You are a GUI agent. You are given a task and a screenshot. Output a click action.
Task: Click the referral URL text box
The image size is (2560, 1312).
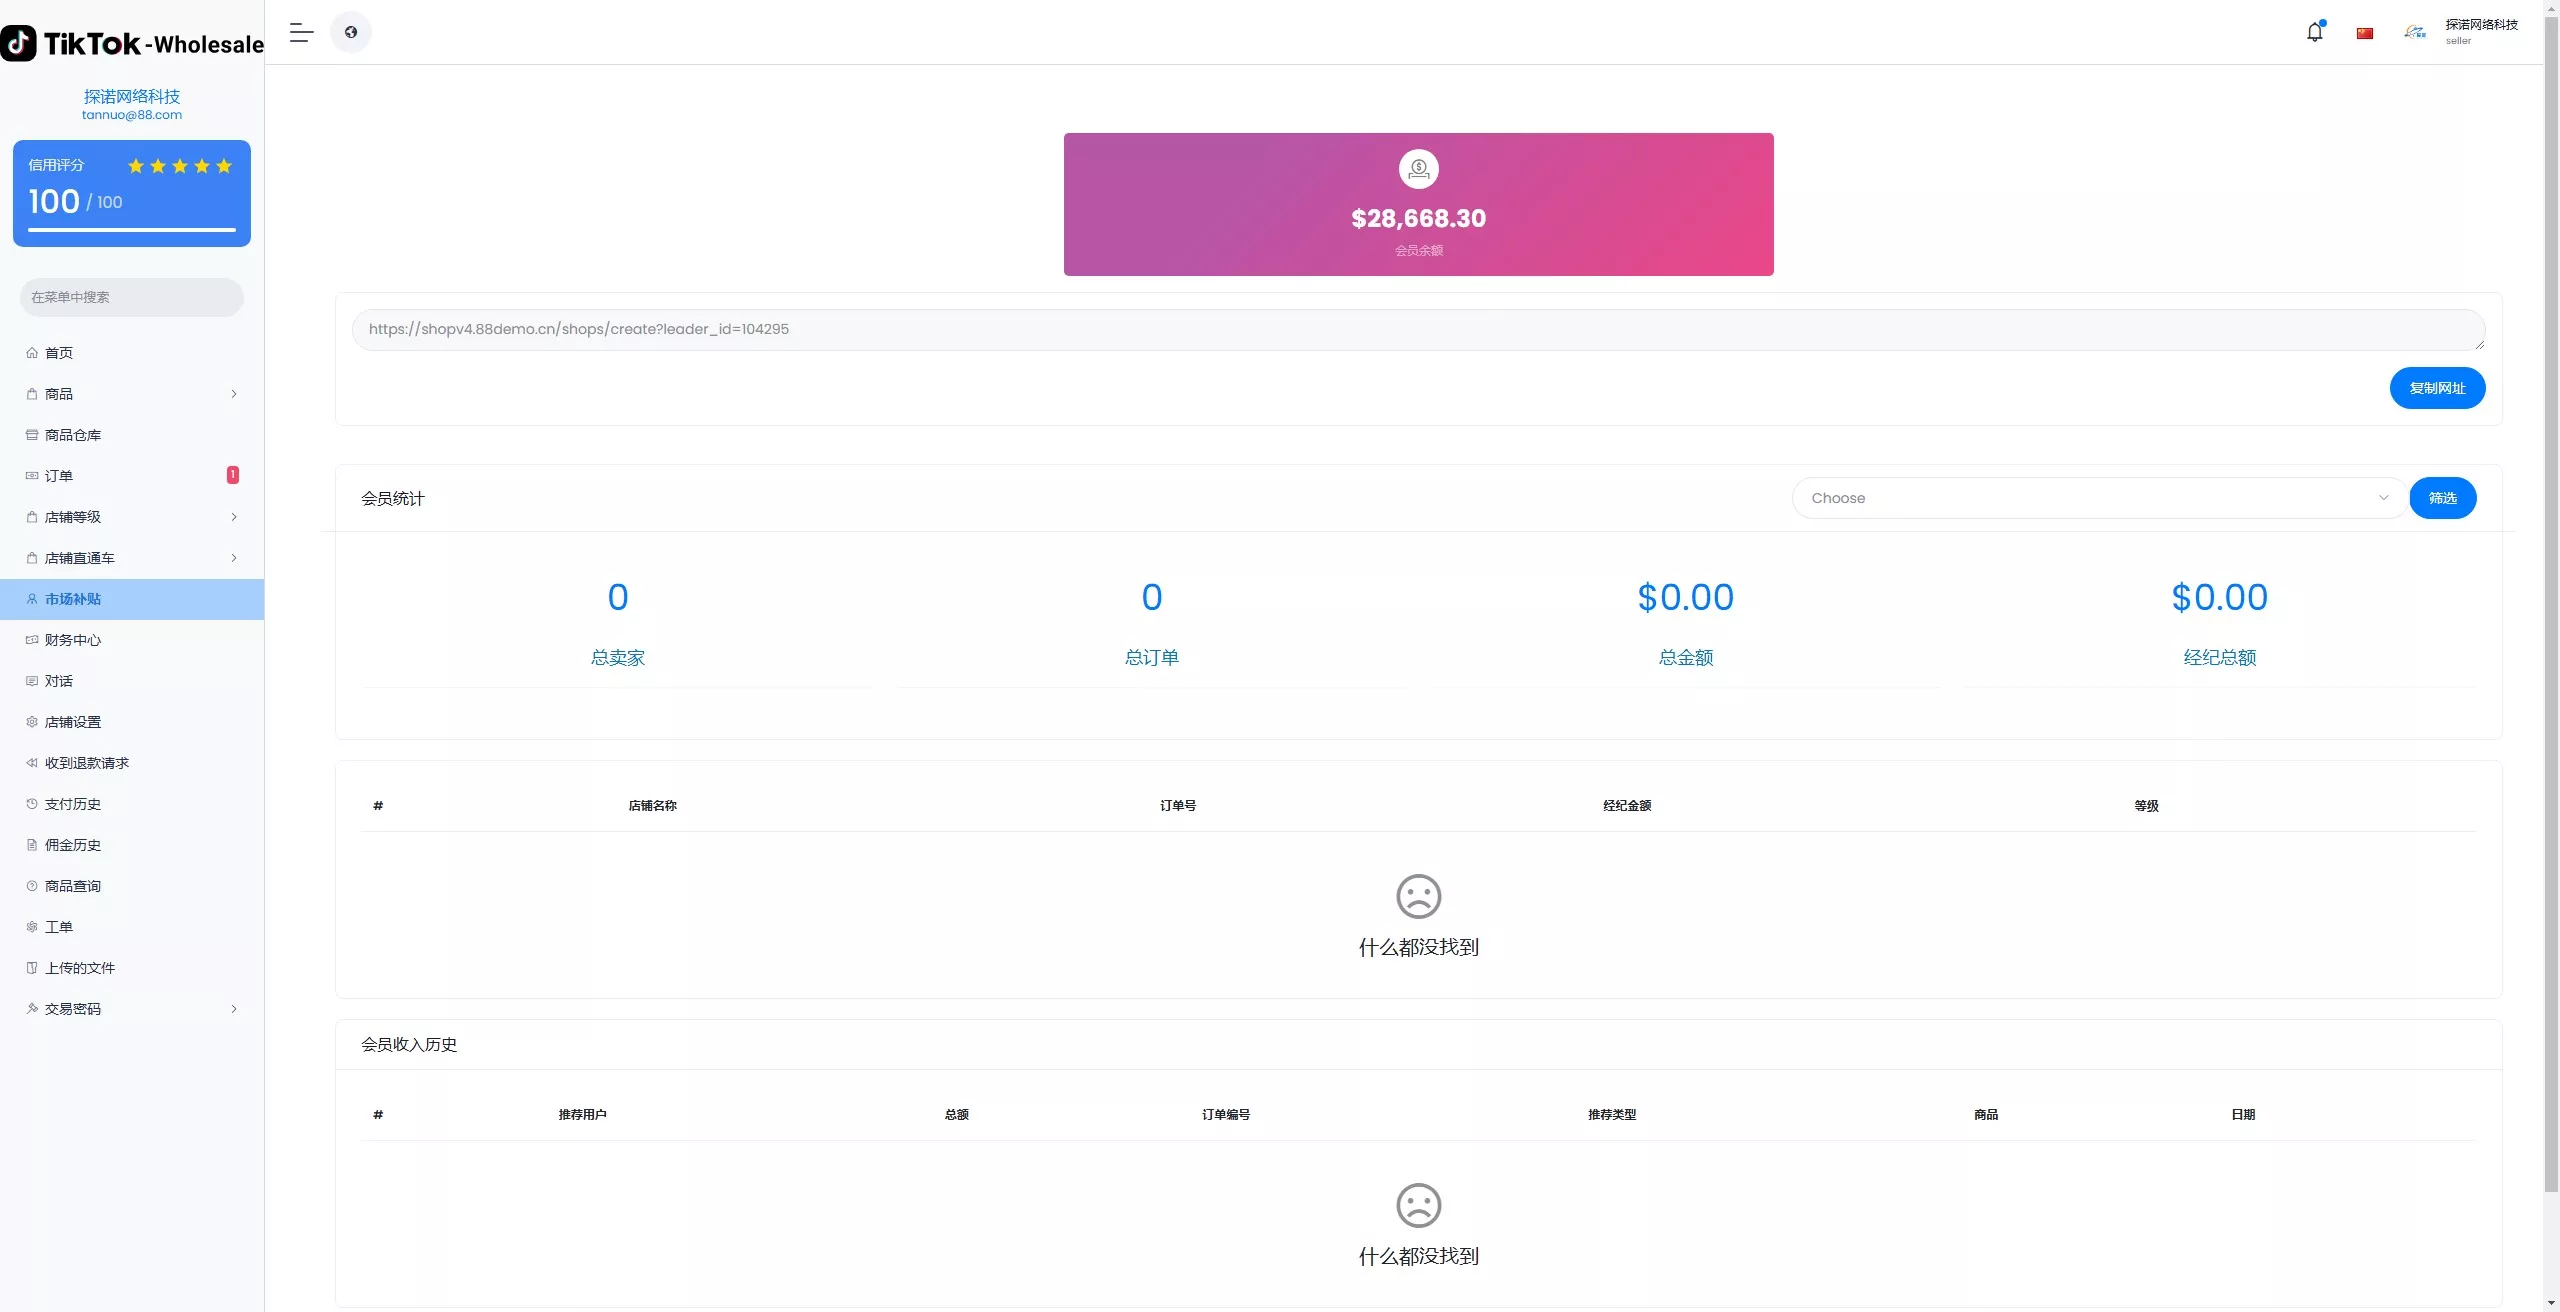tap(1418, 329)
